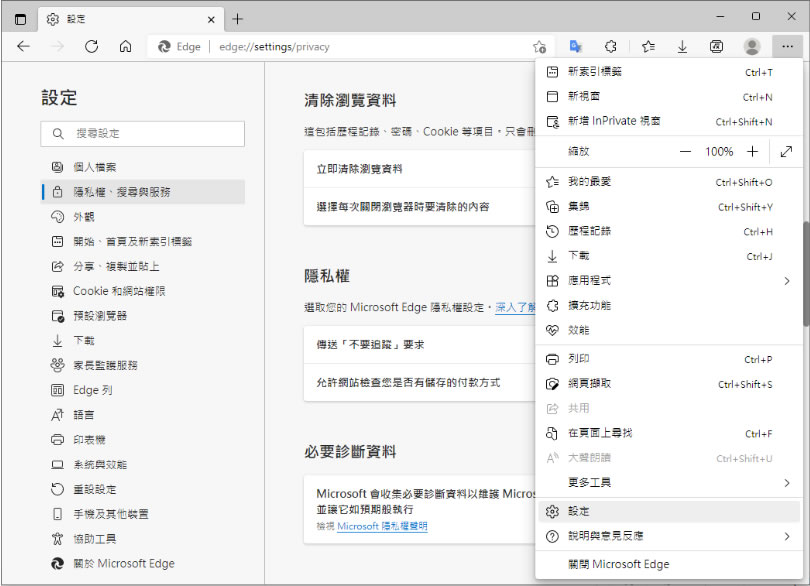Decrease zoom with minus button
Image resolution: width=810 pixels, height=586 pixels.
[x=685, y=152]
